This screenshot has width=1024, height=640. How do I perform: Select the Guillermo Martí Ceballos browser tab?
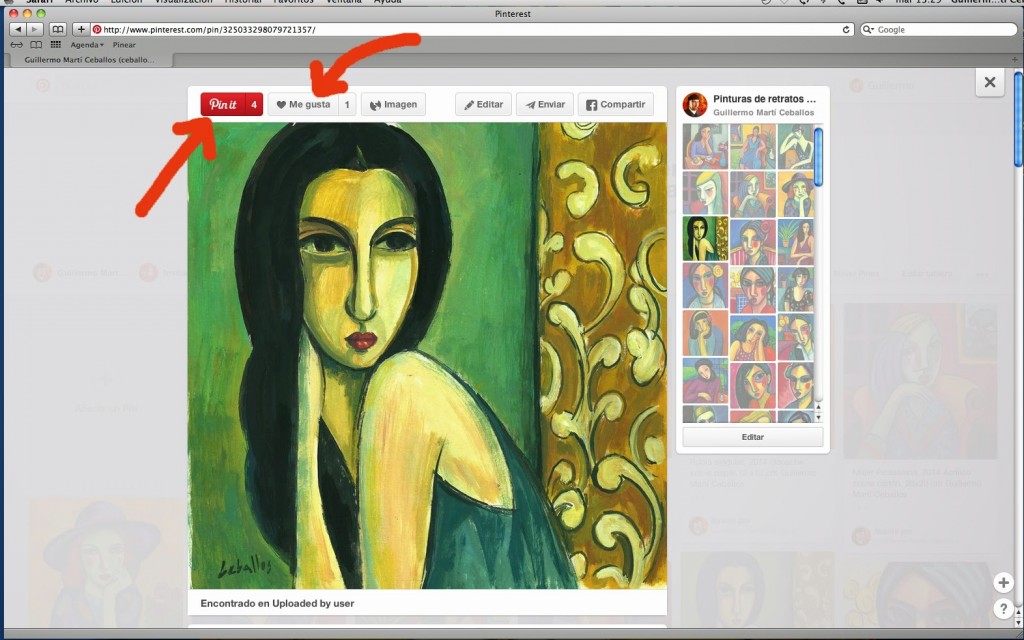(x=90, y=60)
